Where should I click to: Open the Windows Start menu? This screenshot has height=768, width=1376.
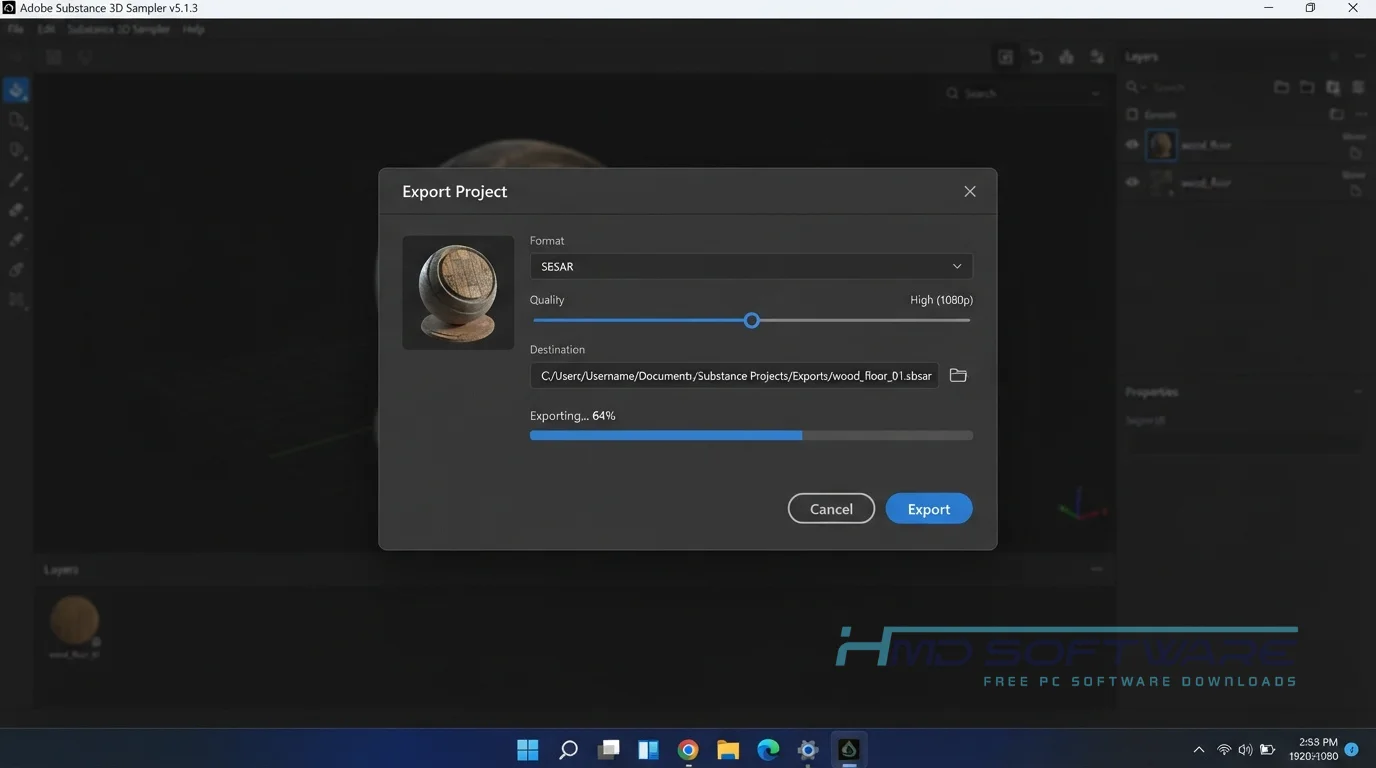click(x=528, y=749)
